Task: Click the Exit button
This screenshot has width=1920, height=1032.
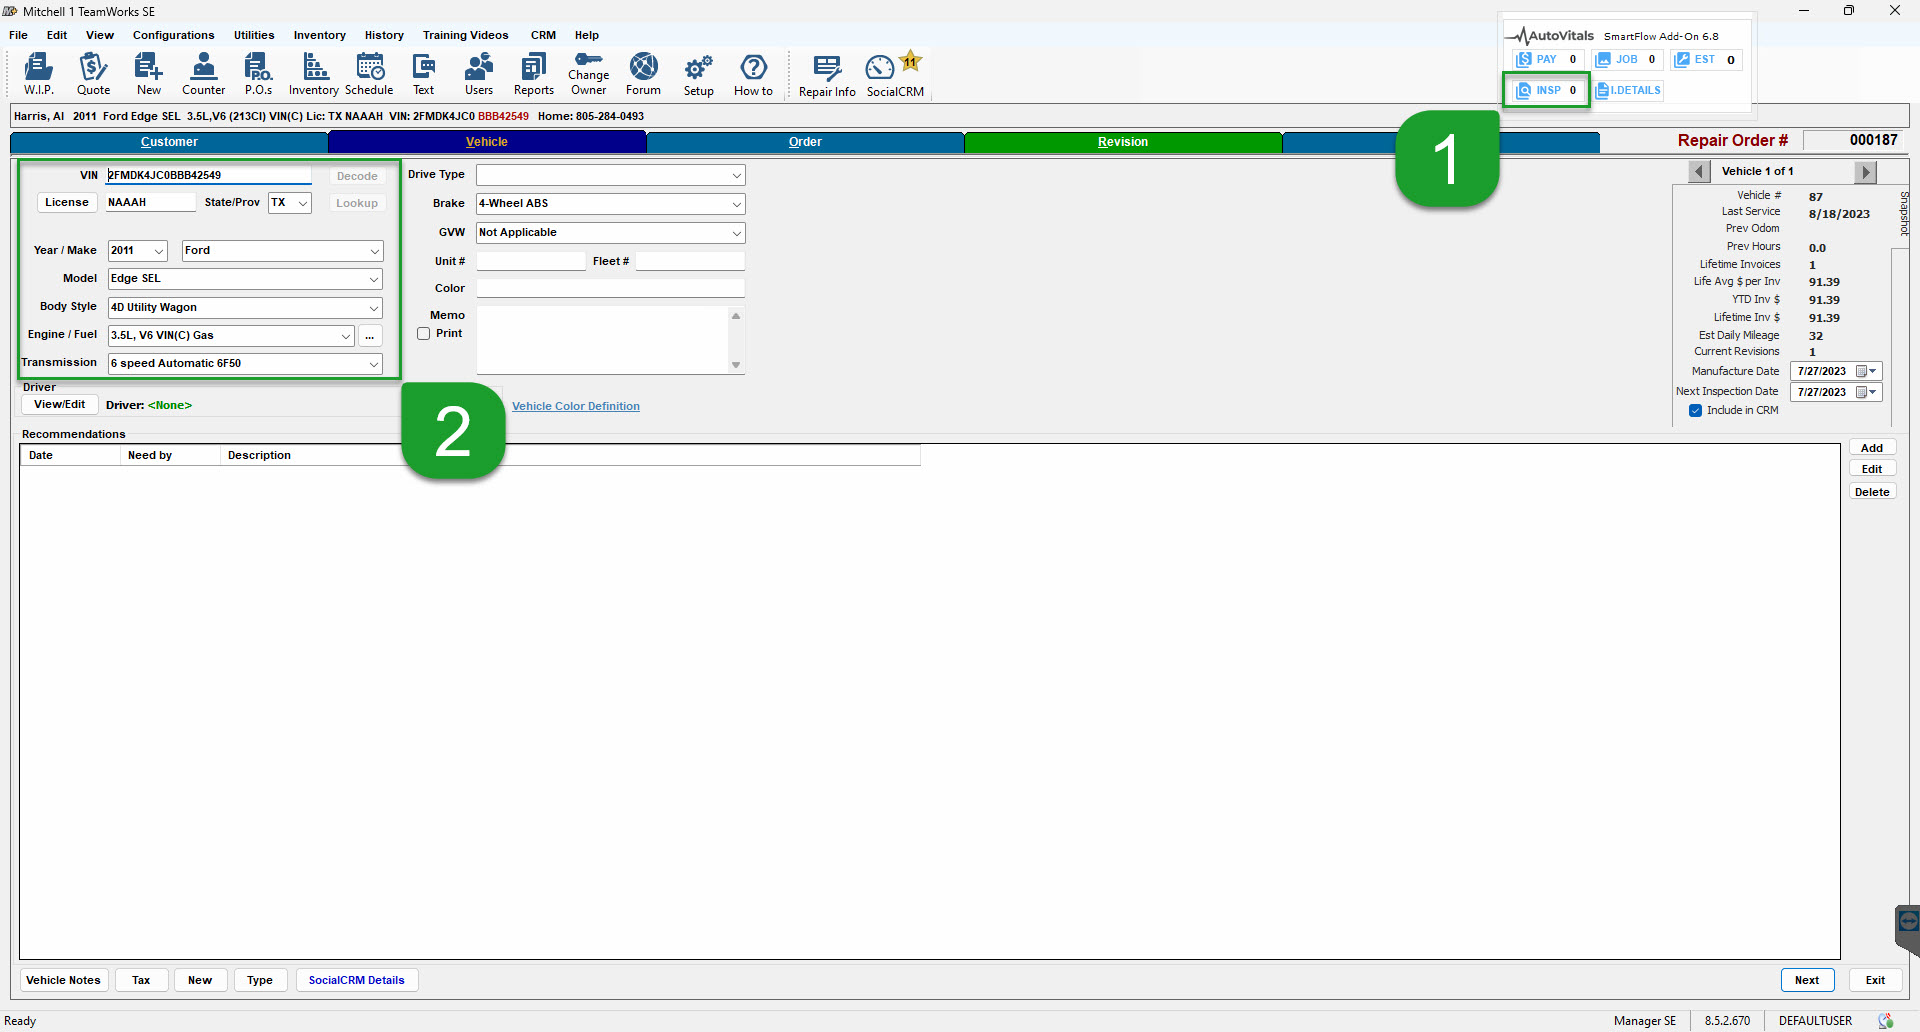Action: pyautogui.click(x=1875, y=981)
